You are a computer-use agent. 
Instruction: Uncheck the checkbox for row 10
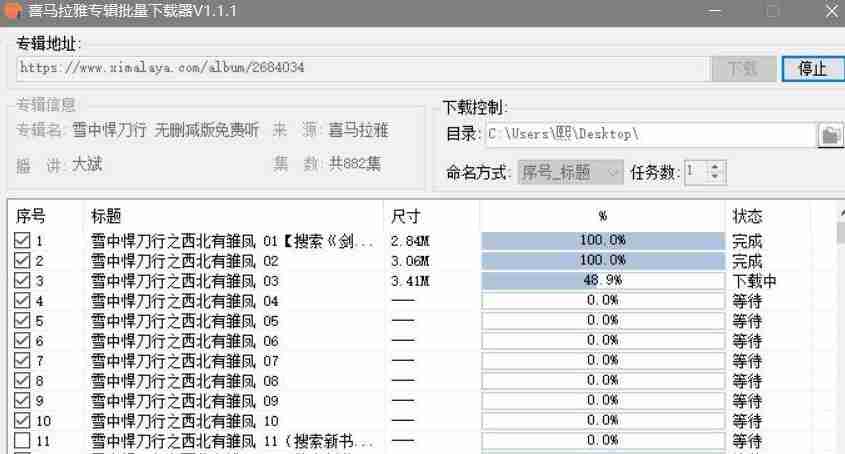click(22, 420)
